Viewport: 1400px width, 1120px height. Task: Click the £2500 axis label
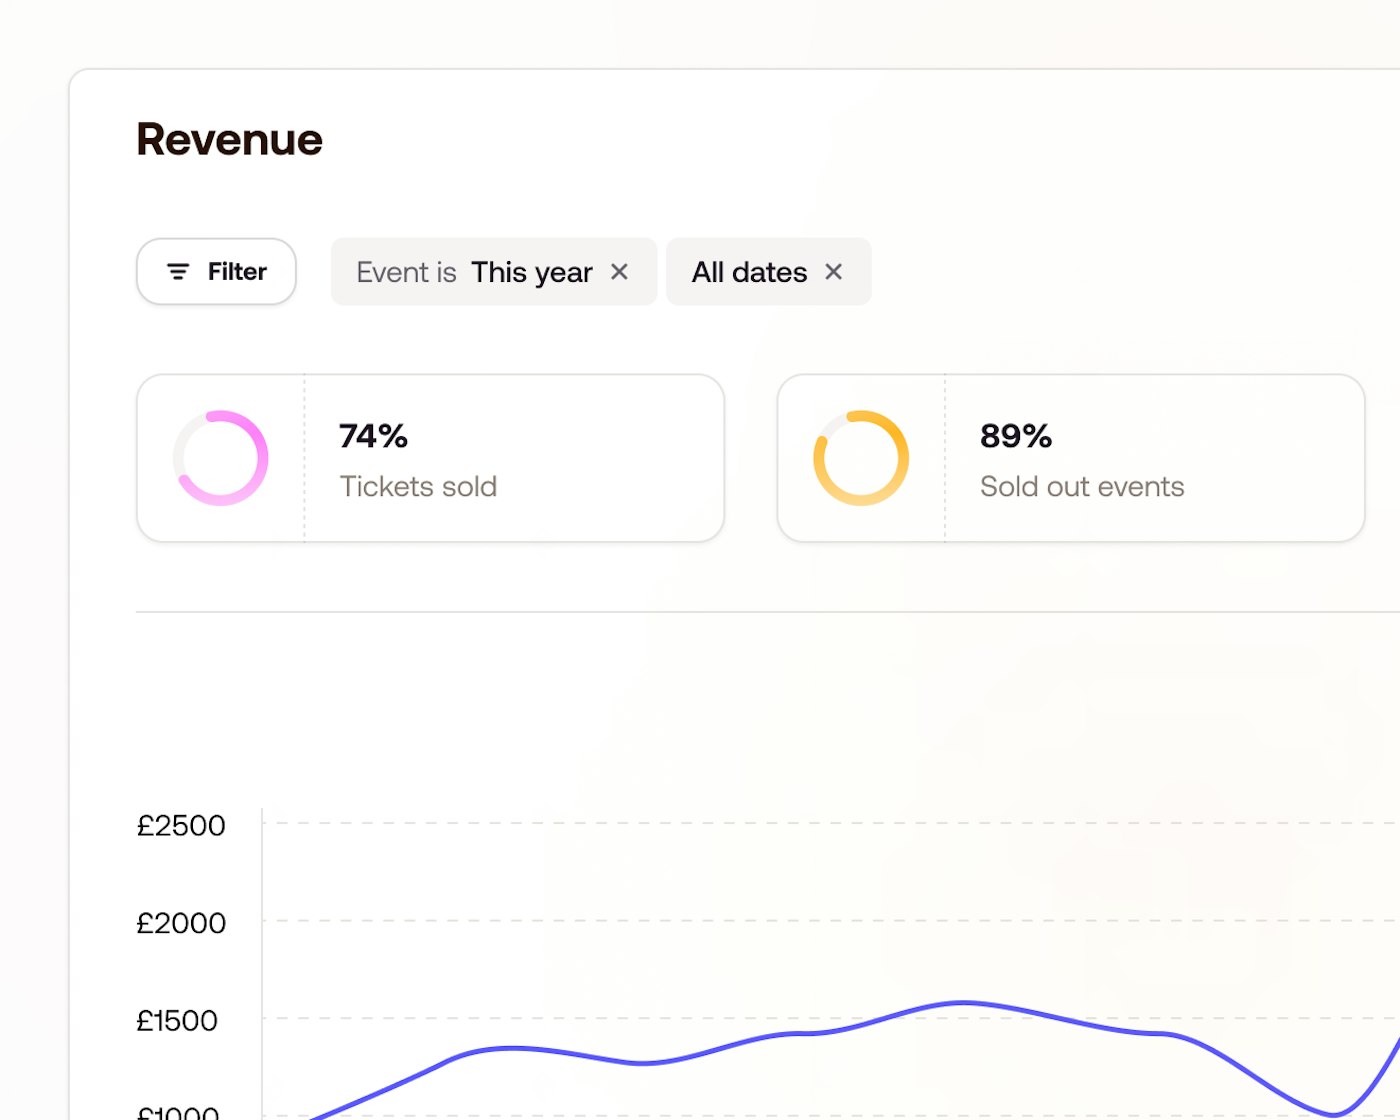tap(181, 825)
